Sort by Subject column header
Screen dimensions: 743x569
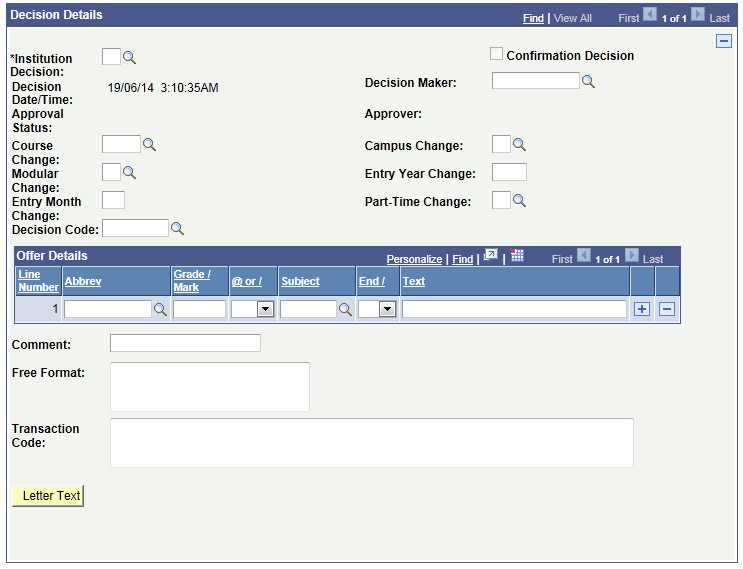300,281
